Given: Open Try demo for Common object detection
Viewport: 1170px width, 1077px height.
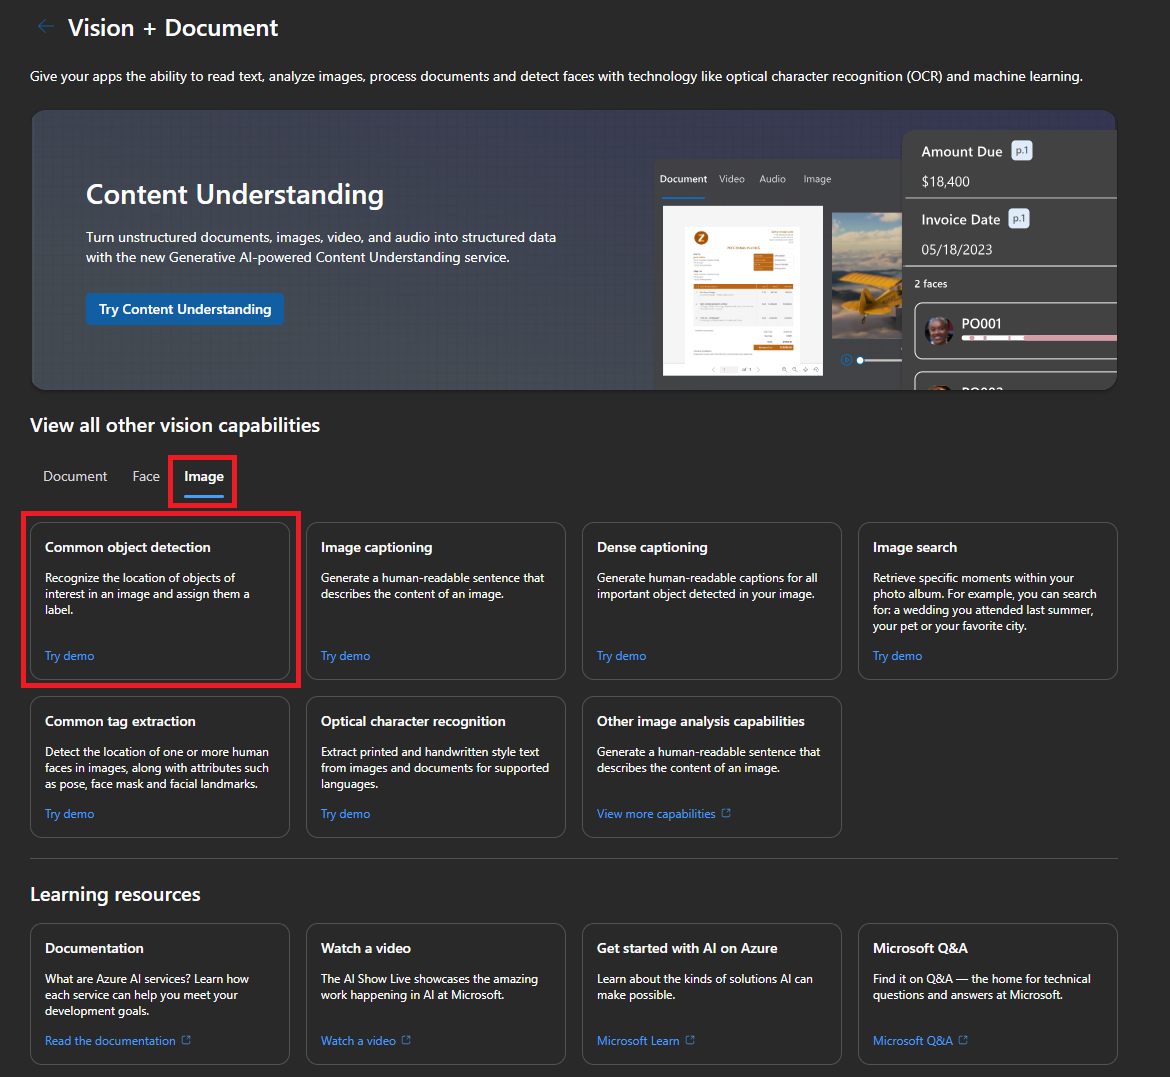Looking at the screenshot, I should (70, 656).
